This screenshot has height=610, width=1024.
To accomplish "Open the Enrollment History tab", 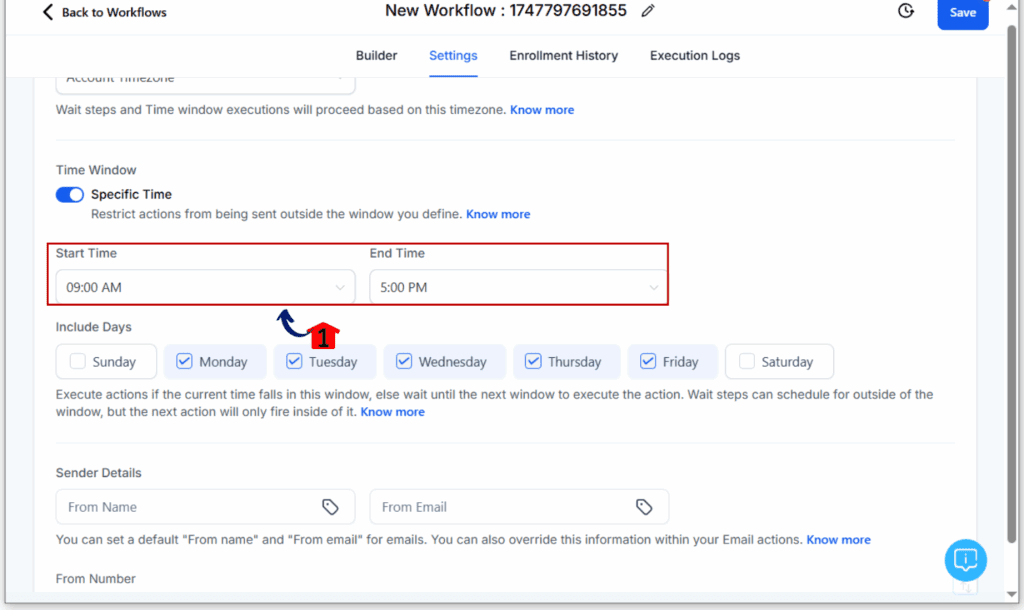I will (x=564, y=56).
